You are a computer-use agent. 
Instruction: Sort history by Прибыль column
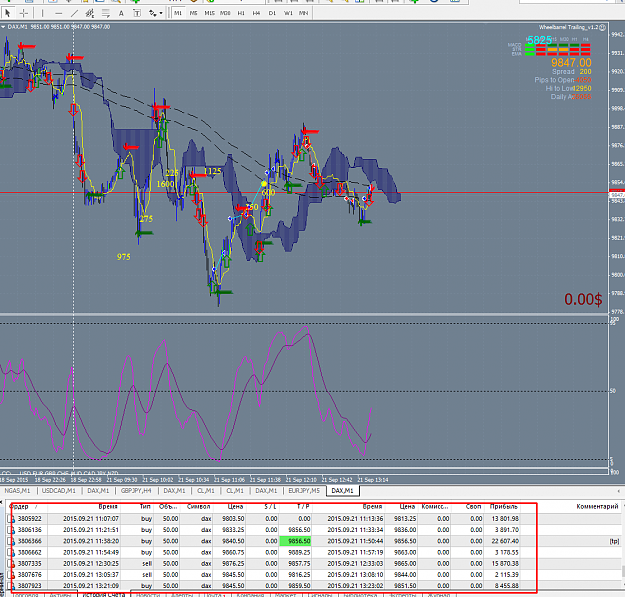coord(503,507)
